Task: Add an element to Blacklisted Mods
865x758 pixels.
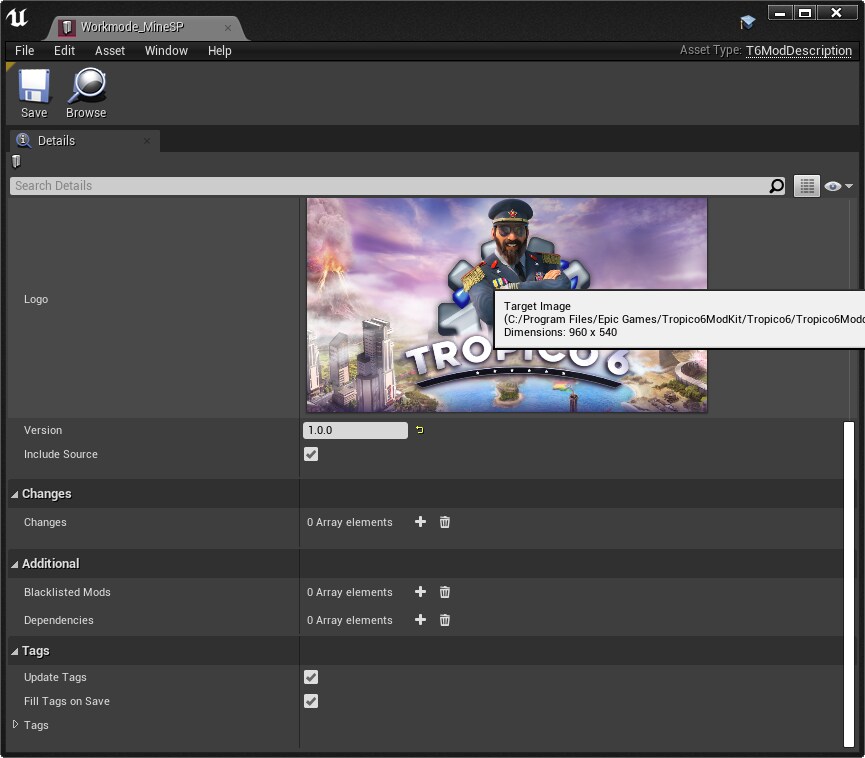Action: click(420, 592)
